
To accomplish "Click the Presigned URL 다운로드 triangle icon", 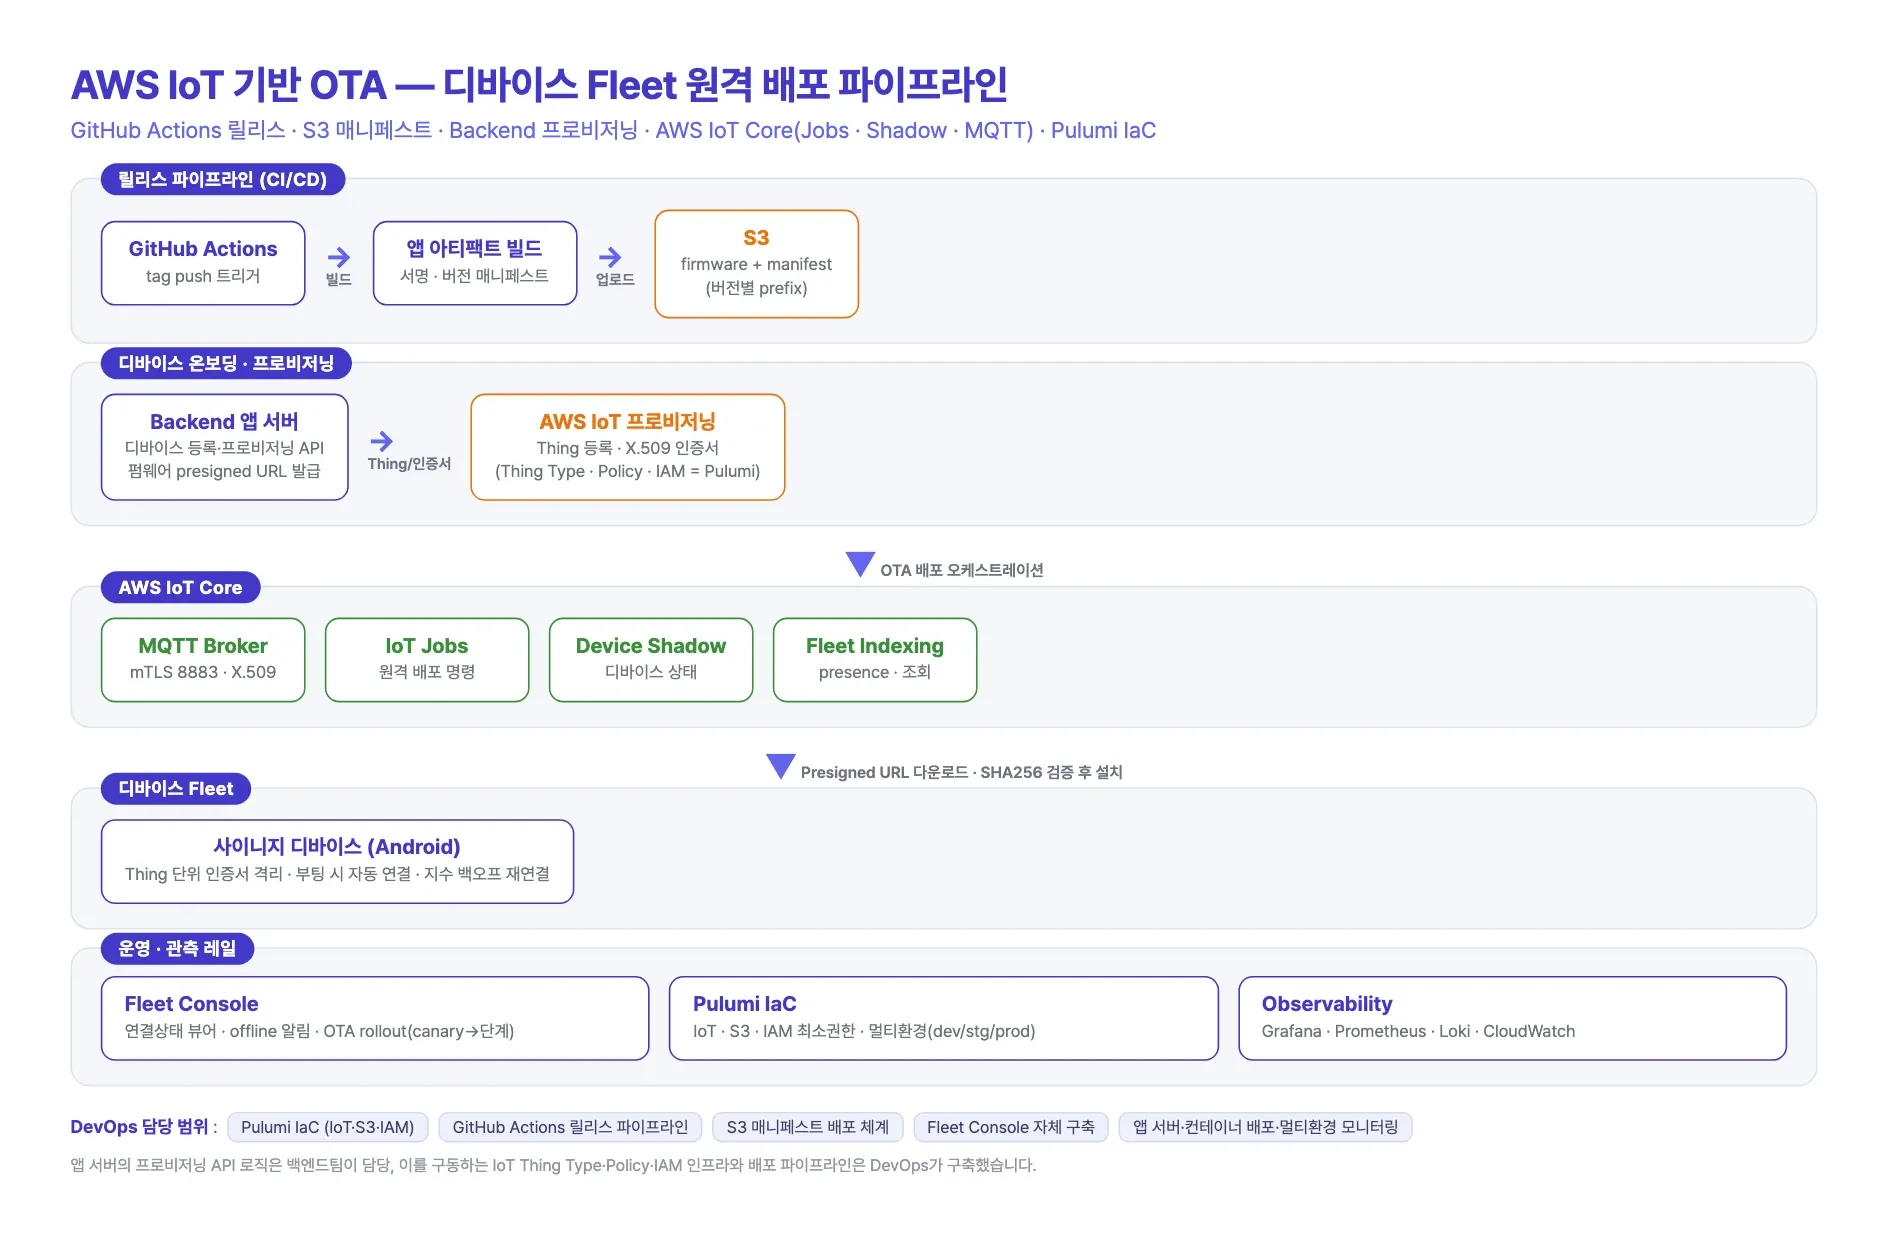I will click(x=781, y=766).
